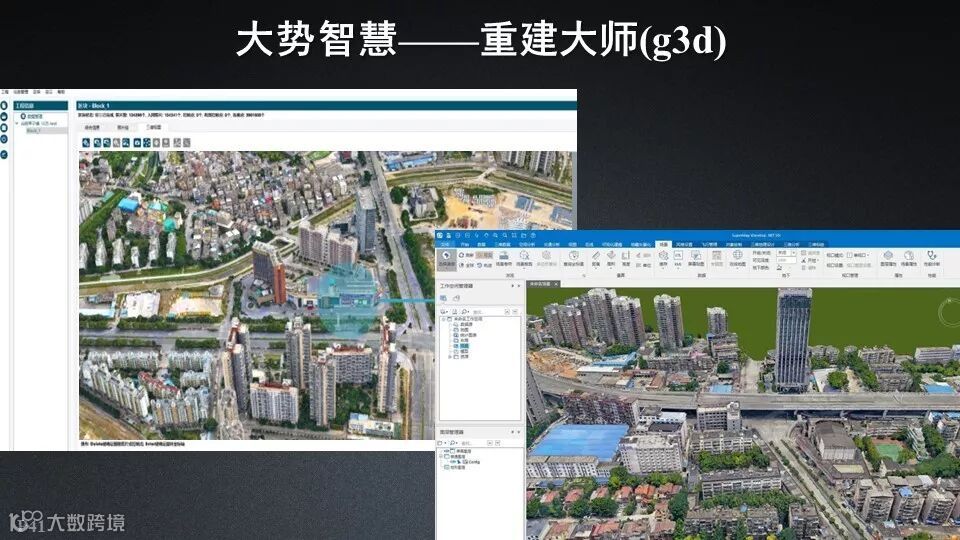Open the 开始 ribbon tab in SuperMap
The width and height of the screenshot is (960, 540).
(465, 244)
